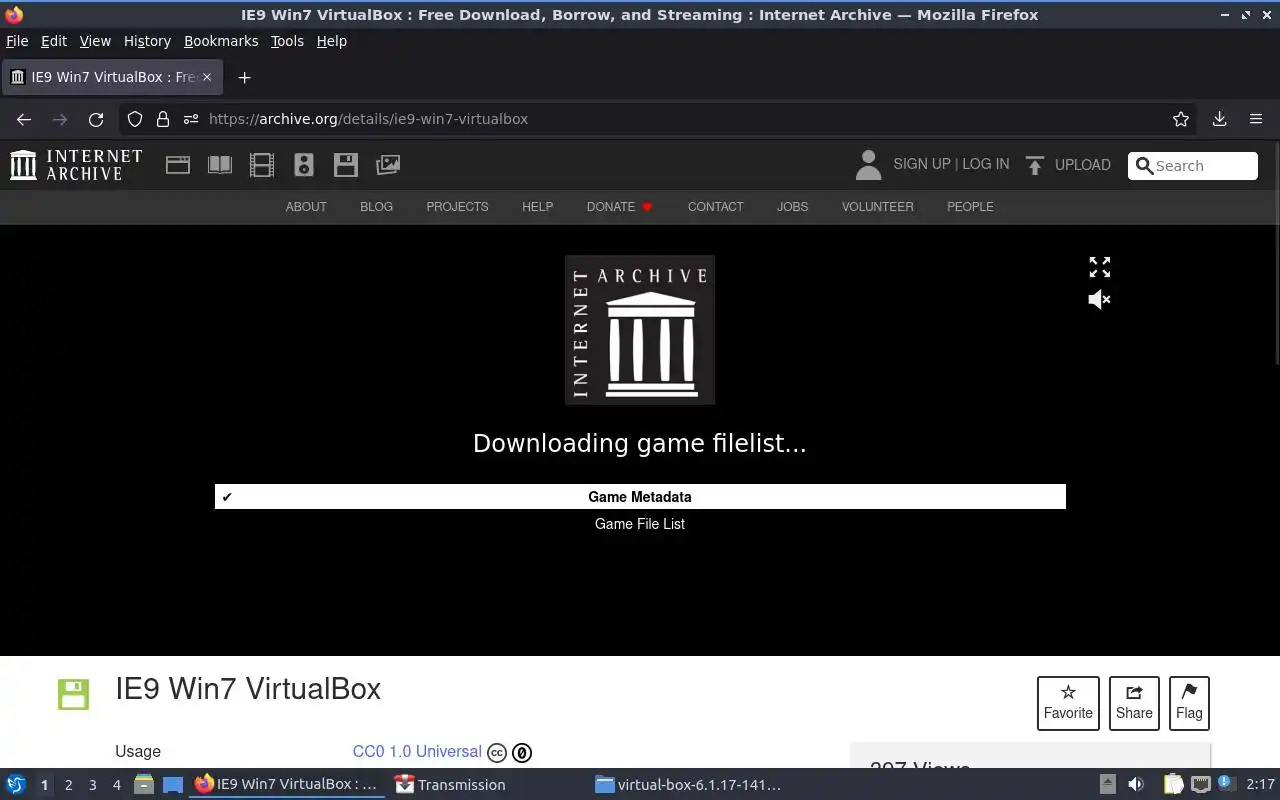Viewport: 1280px width, 800px height.
Task: Click the tracking protection shield icon
Action: 135,119
